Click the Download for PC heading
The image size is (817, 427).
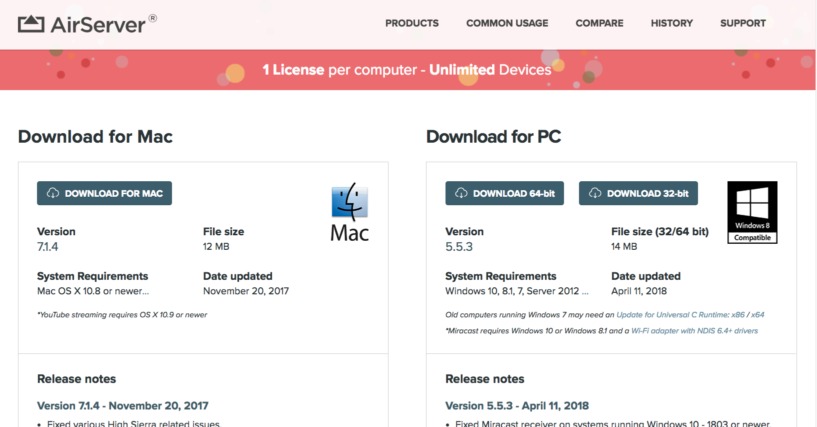(493, 136)
